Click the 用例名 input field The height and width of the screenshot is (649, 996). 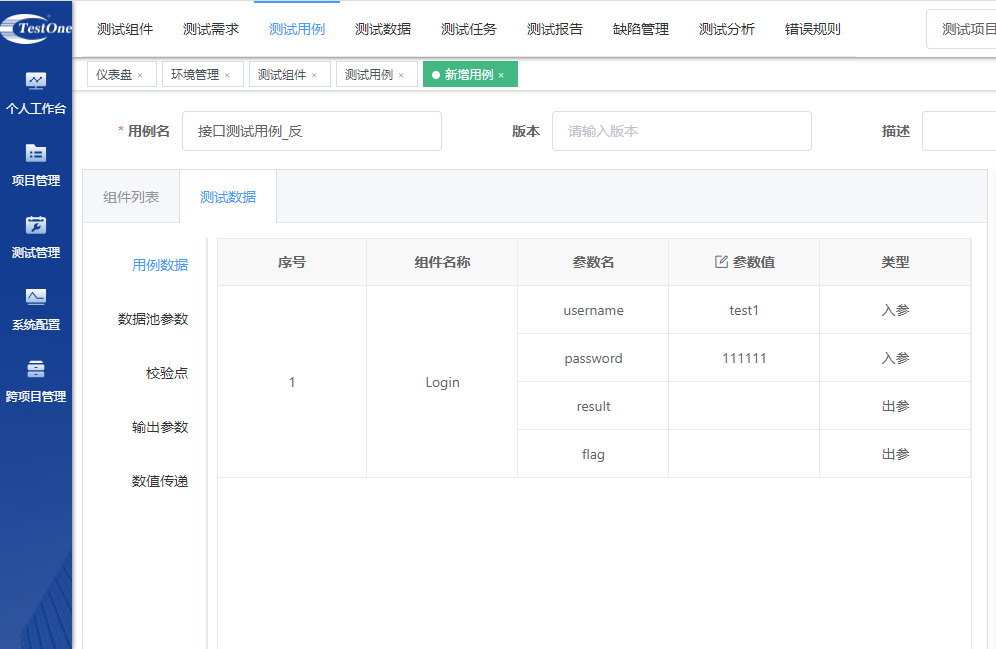pyautogui.click(x=311, y=131)
